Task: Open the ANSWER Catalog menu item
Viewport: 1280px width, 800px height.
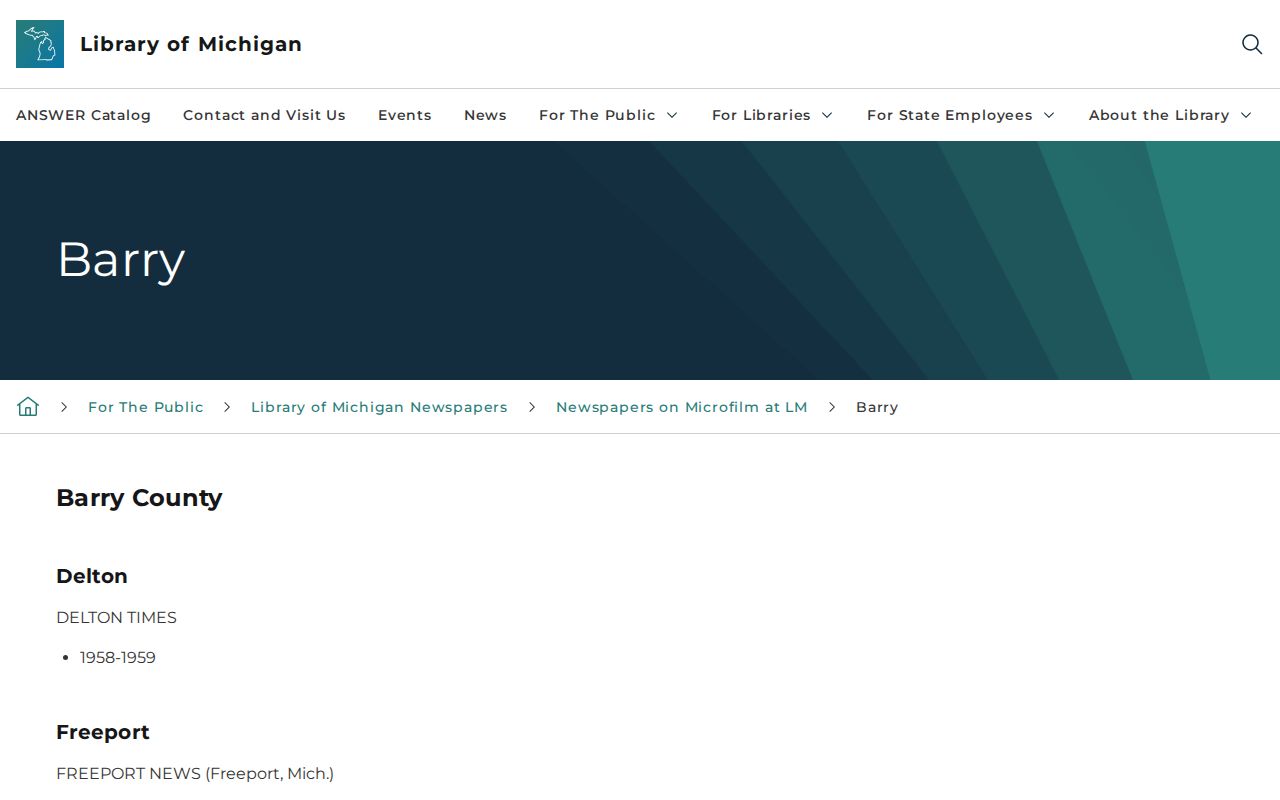Action: coord(83,115)
